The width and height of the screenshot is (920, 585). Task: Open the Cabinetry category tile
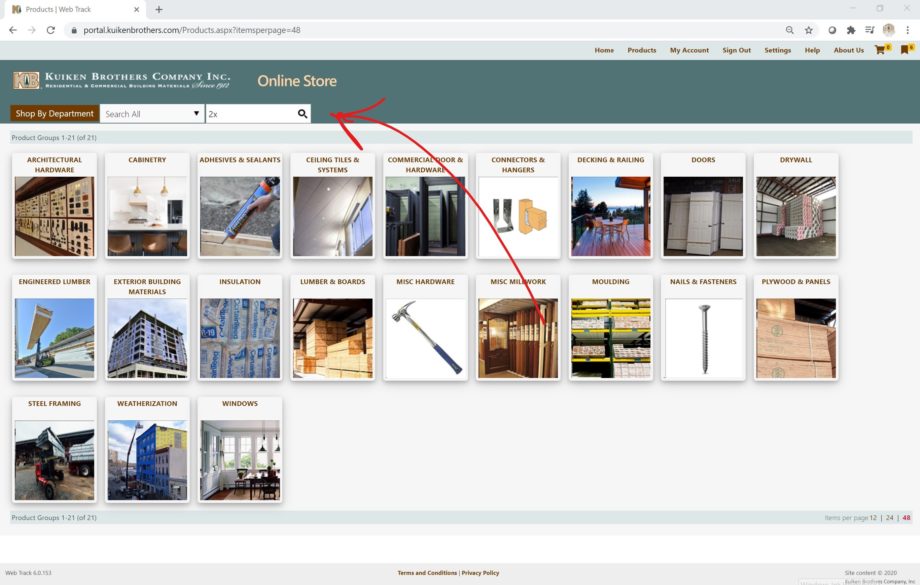tap(147, 206)
